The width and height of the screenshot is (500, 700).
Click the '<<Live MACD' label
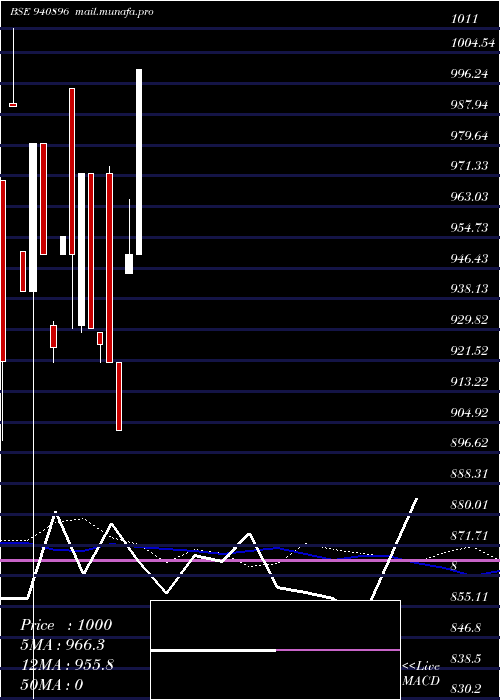421,674
